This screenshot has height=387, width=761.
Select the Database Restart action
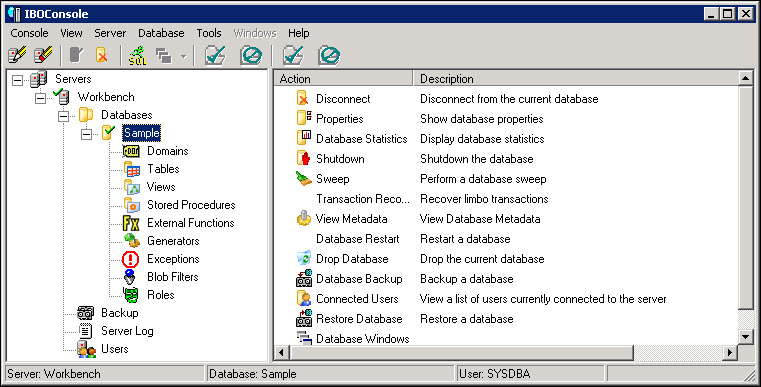point(358,239)
